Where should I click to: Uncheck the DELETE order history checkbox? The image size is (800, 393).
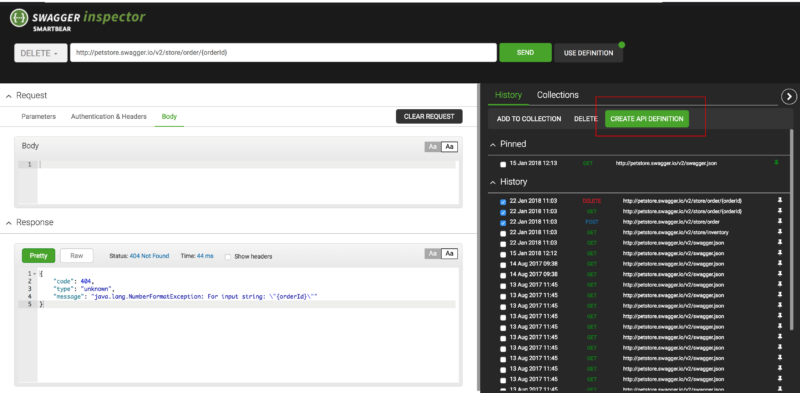(x=503, y=202)
